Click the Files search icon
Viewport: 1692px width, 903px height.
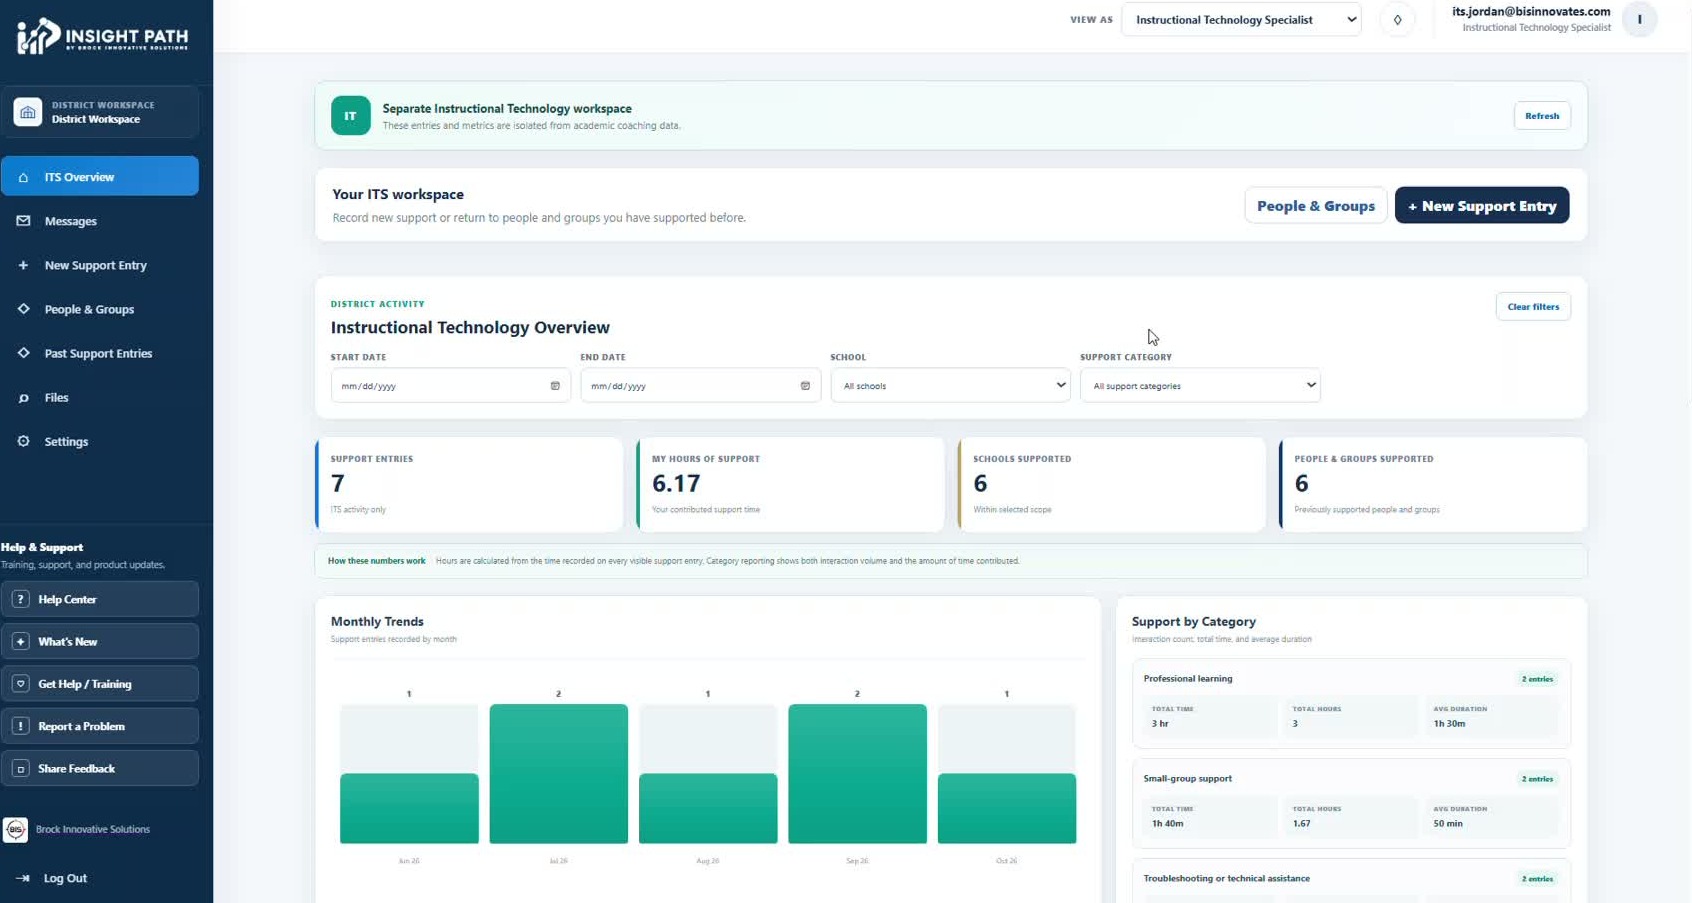click(x=23, y=397)
